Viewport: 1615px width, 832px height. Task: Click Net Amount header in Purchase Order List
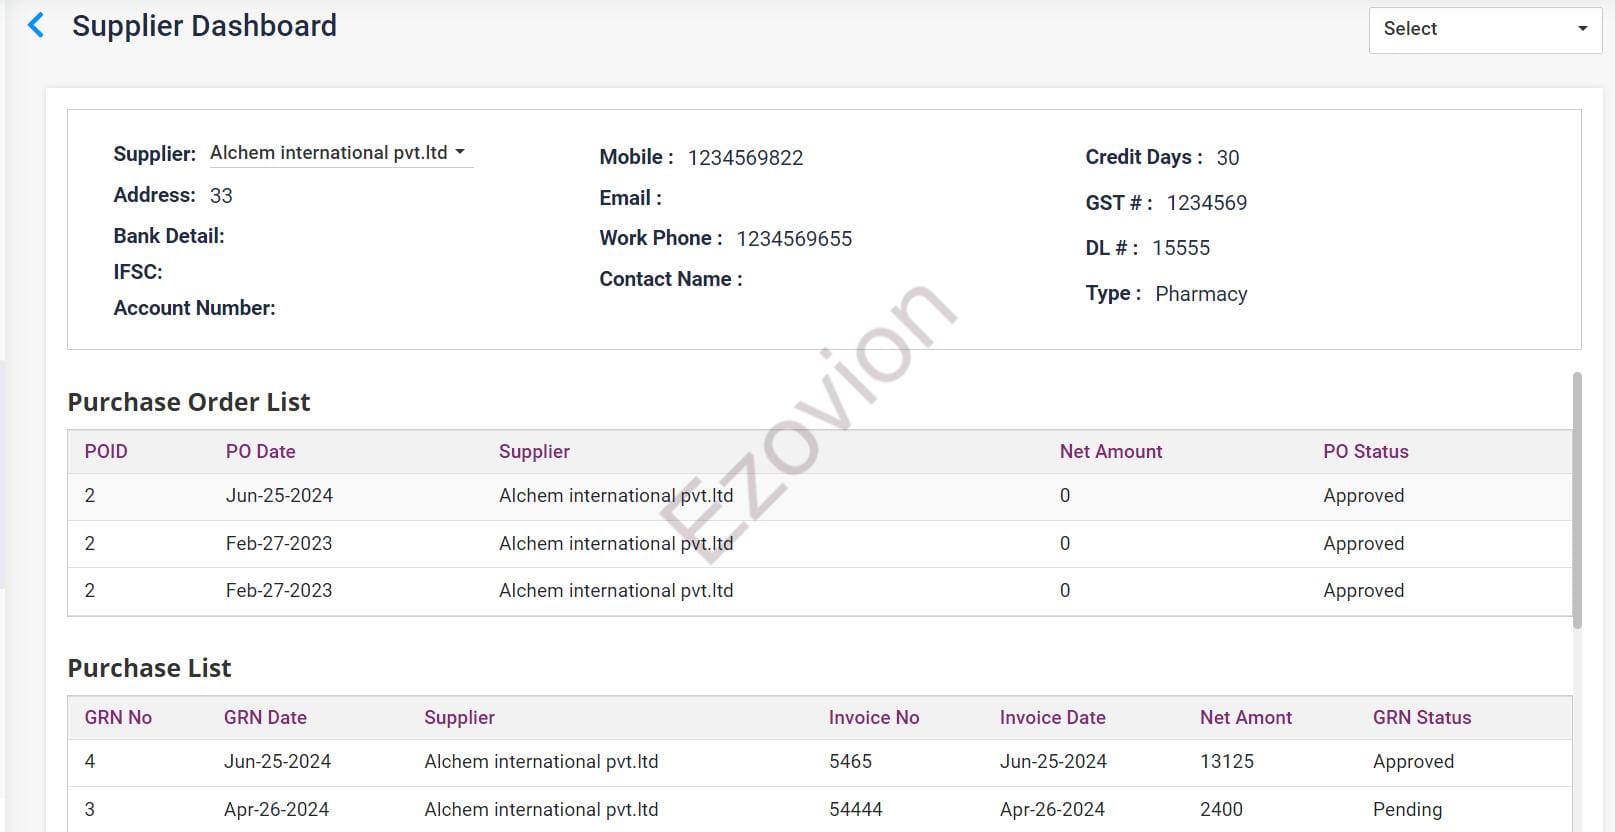[x=1110, y=452]
